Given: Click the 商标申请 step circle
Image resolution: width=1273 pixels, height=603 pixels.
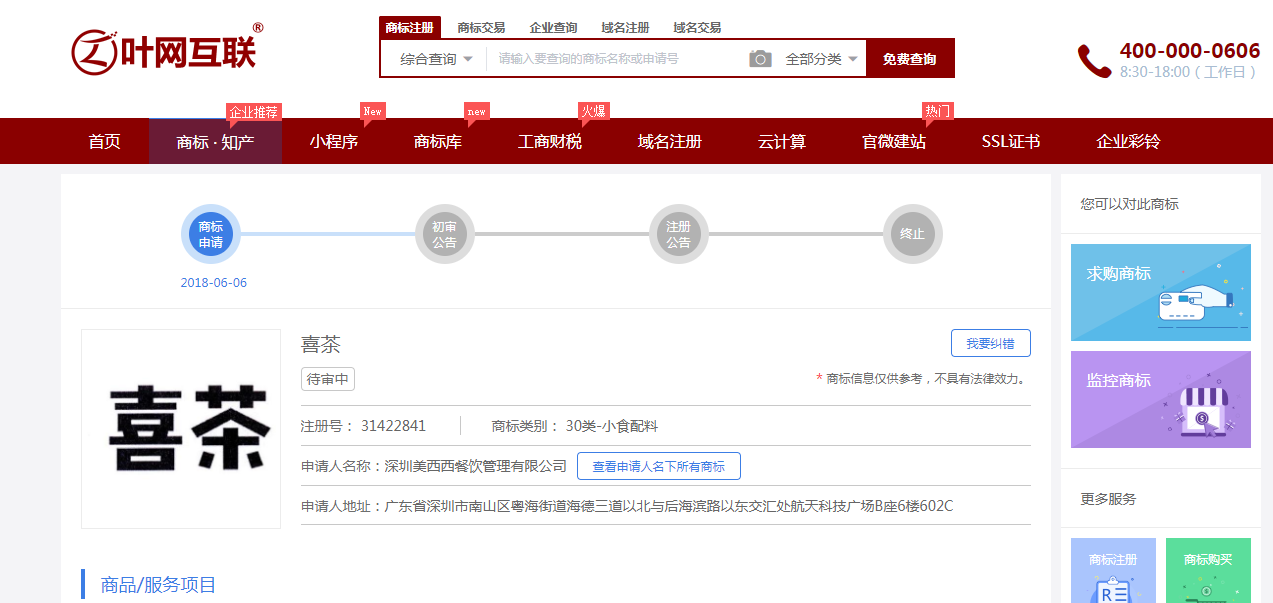Looking at the screenshot, I should click(211, 234).
